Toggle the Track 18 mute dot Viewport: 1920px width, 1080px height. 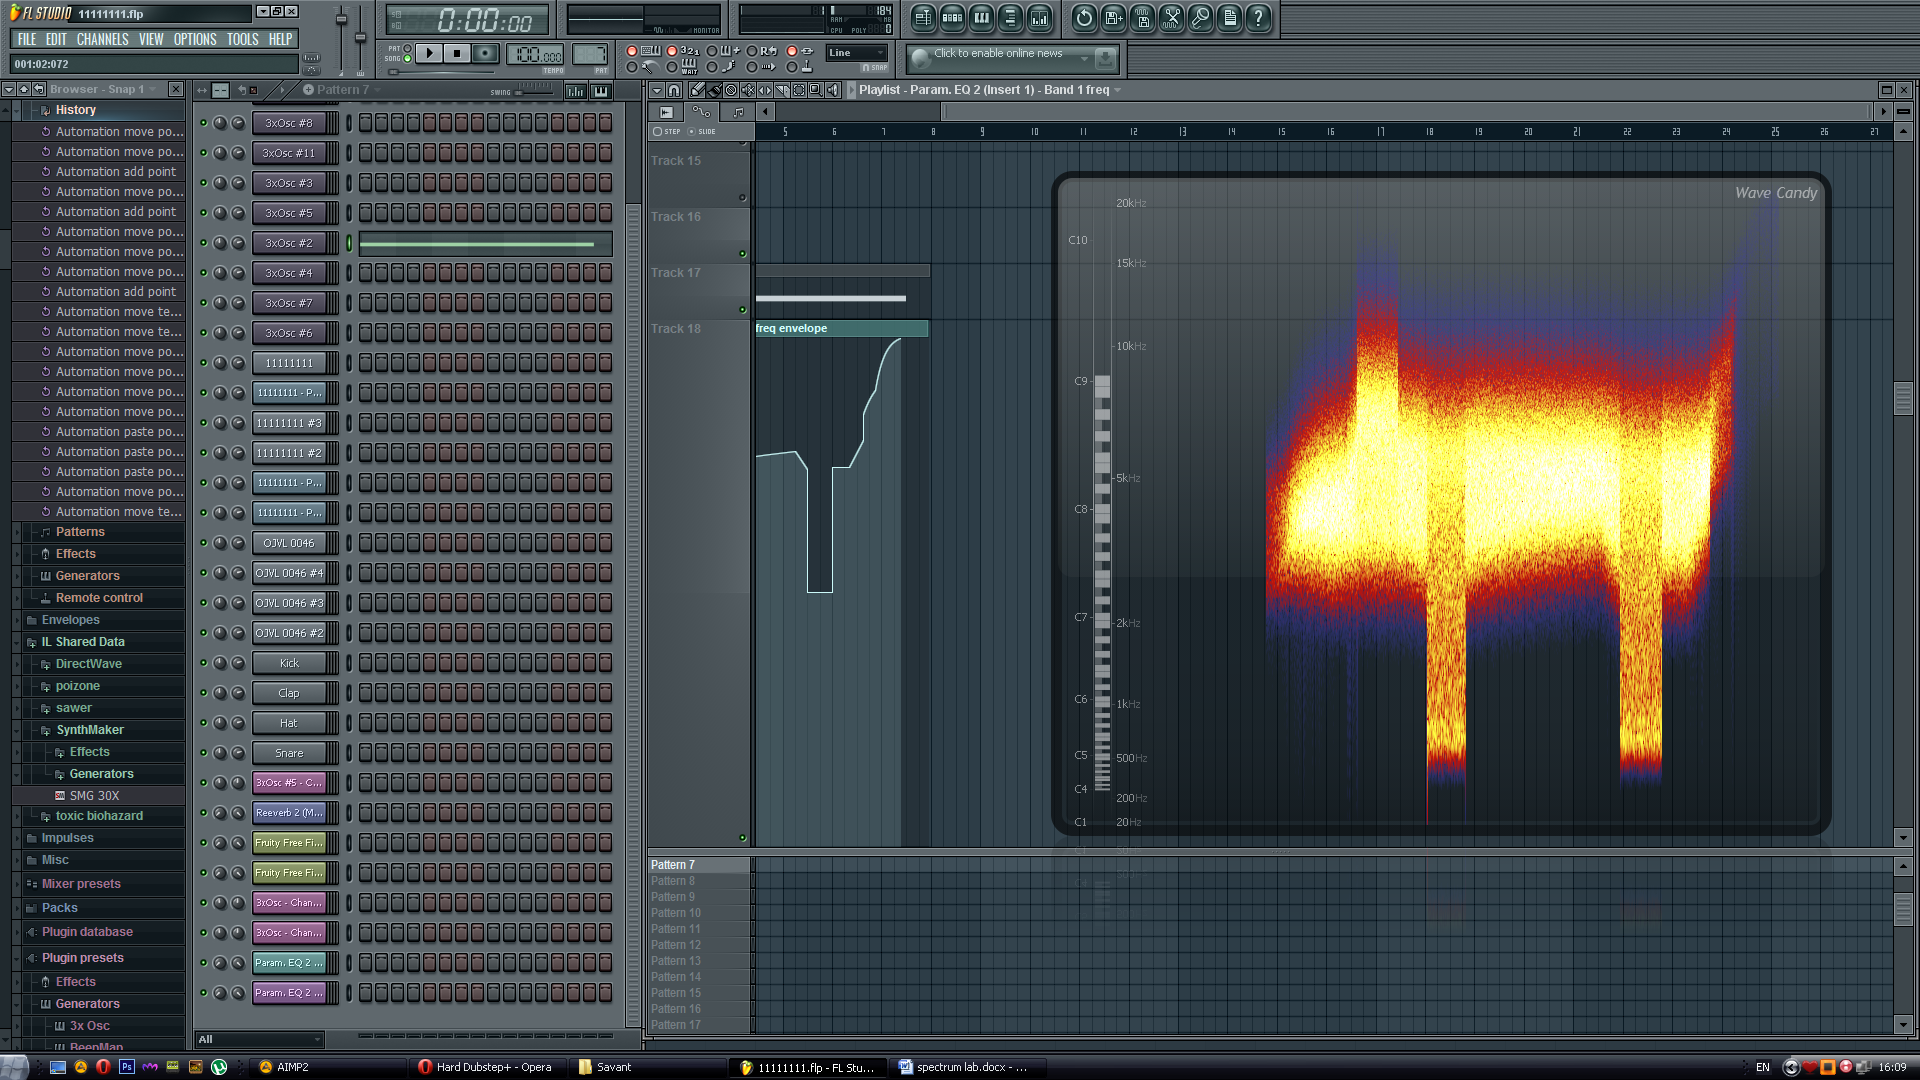(742, 838)
